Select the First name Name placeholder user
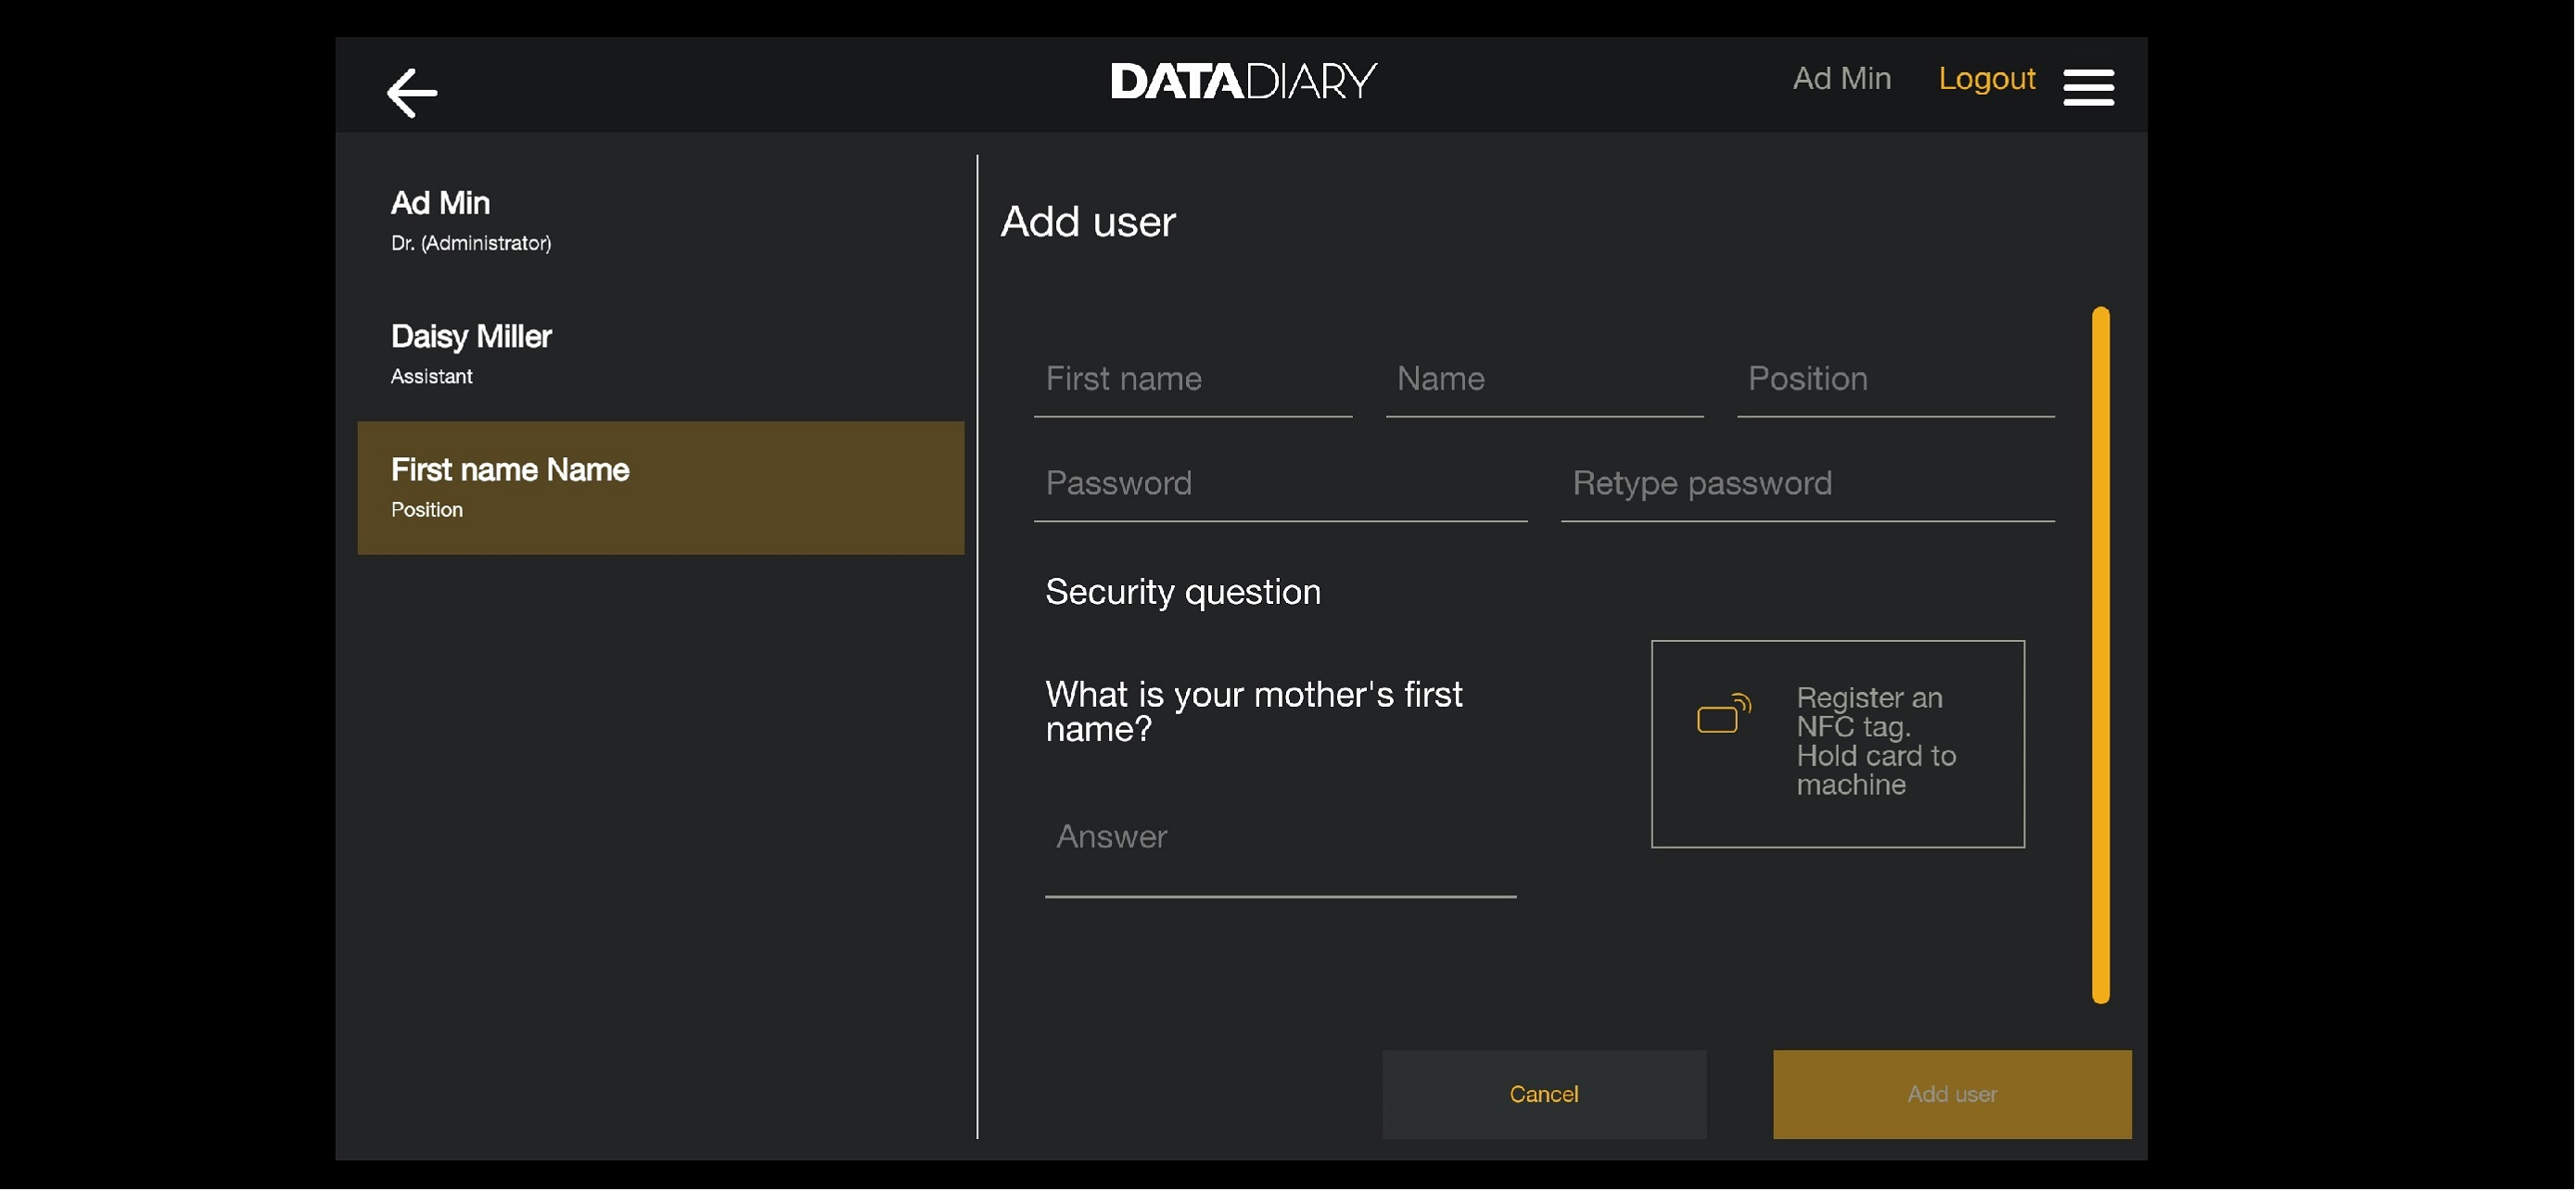The width and height of the screenshot is (2576, 1191). 661,488
